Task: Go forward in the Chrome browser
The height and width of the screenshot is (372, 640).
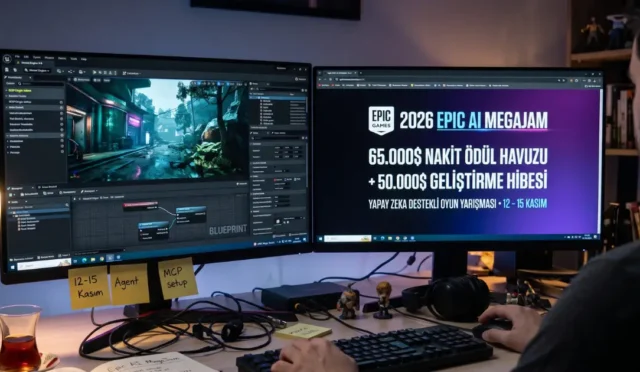Action: point(325,79)
